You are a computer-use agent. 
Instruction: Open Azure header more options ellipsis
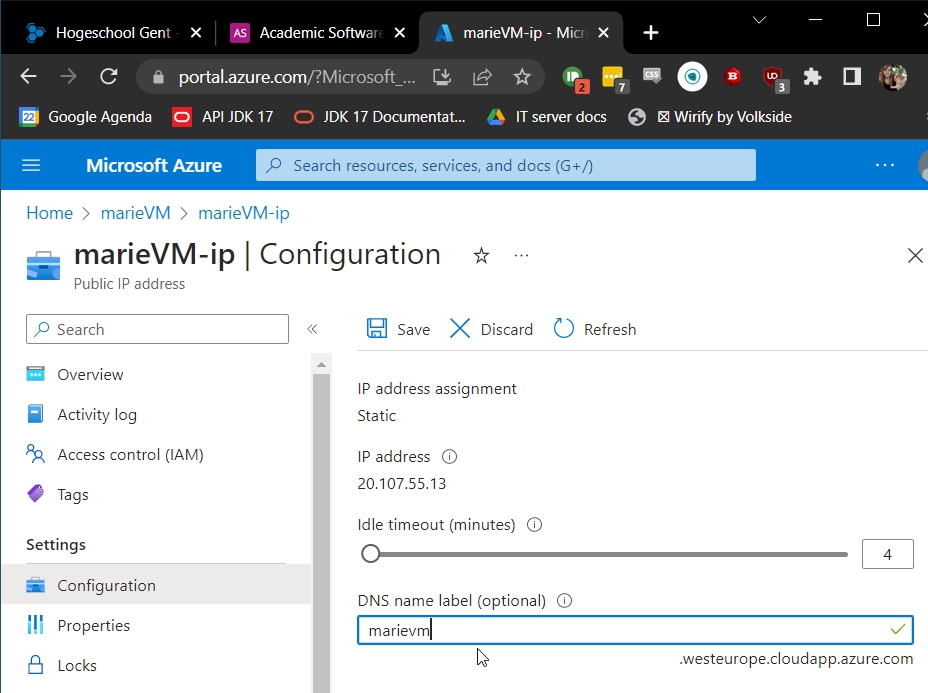coord(885,165)
